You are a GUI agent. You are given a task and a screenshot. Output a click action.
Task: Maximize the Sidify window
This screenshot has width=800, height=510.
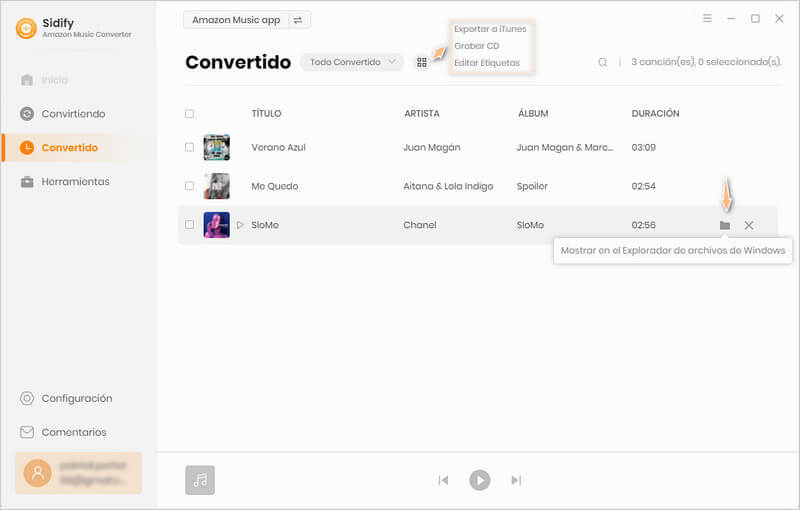click(756, 18)
